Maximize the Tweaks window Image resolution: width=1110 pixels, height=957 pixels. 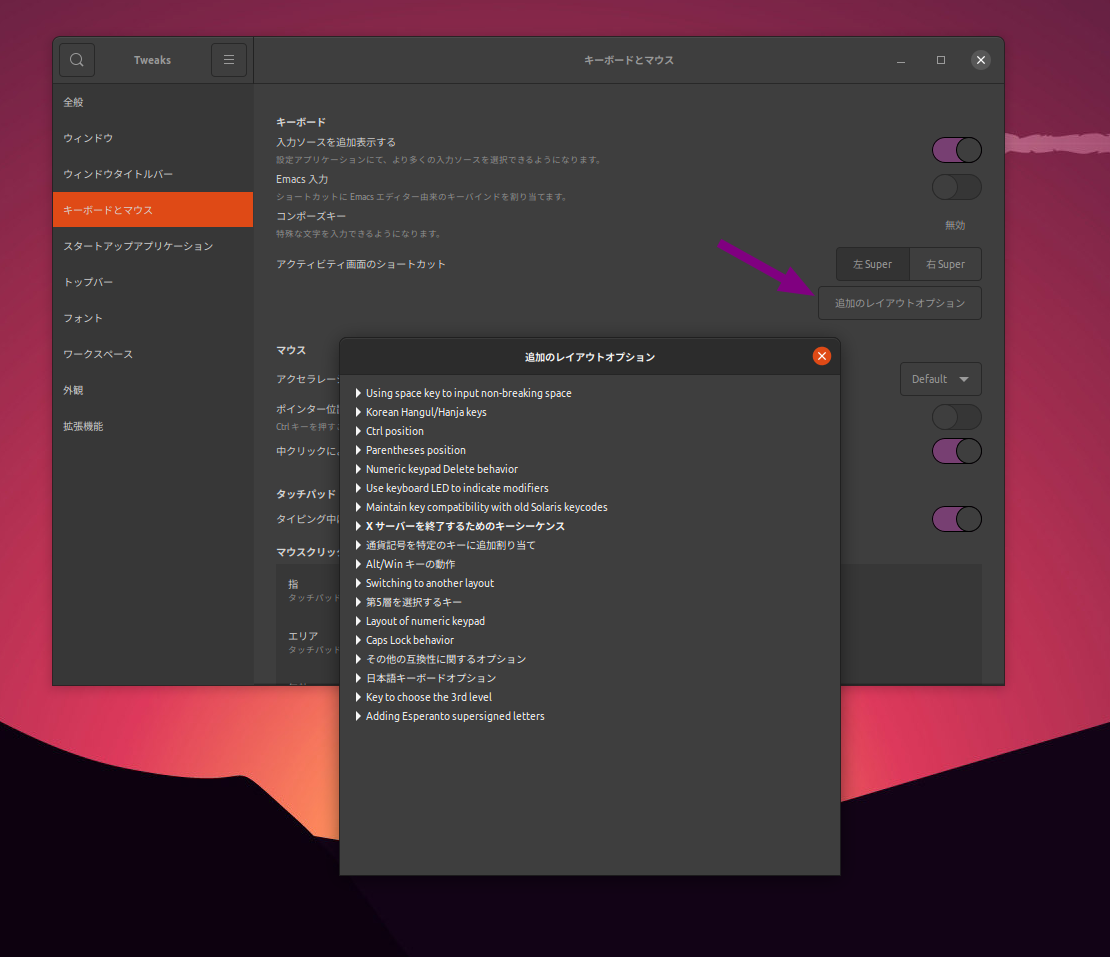[941, 60]
